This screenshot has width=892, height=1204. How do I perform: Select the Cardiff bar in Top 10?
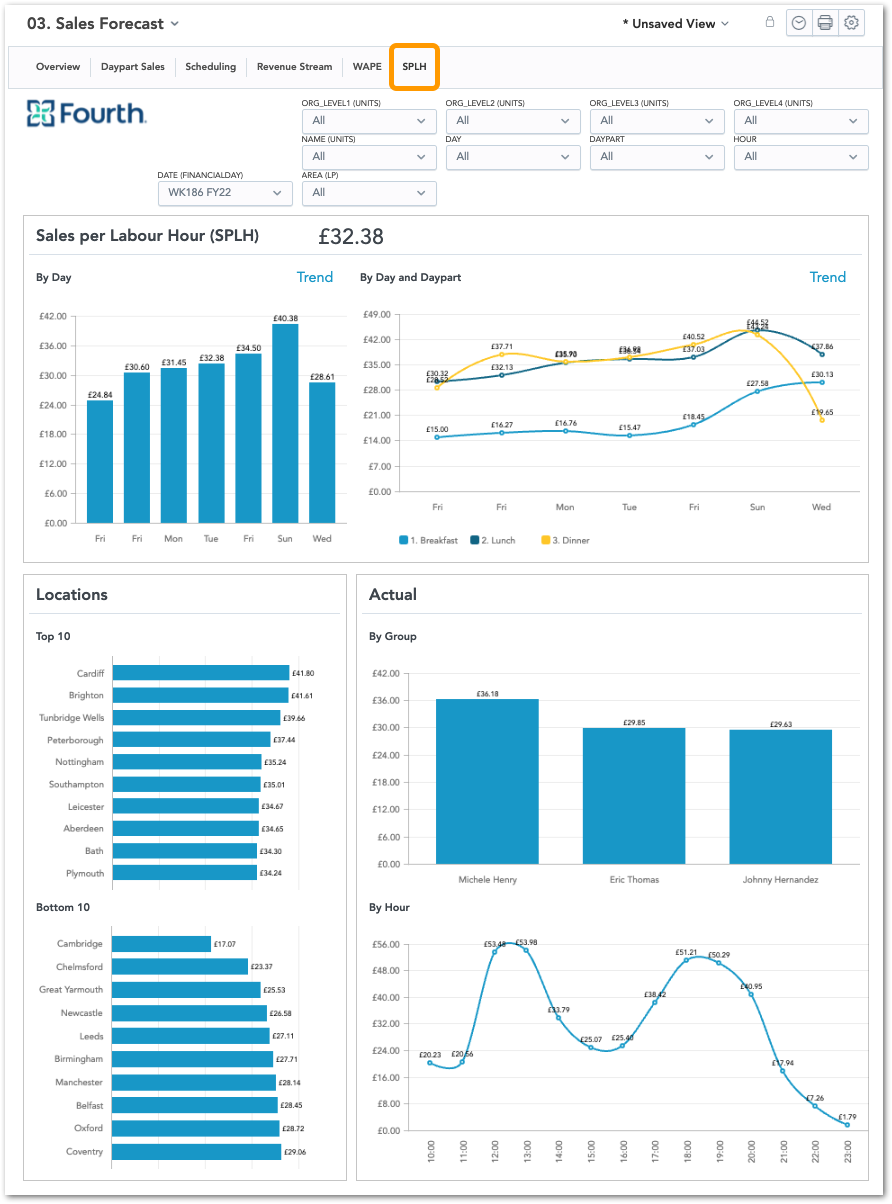tap(200, 673)
